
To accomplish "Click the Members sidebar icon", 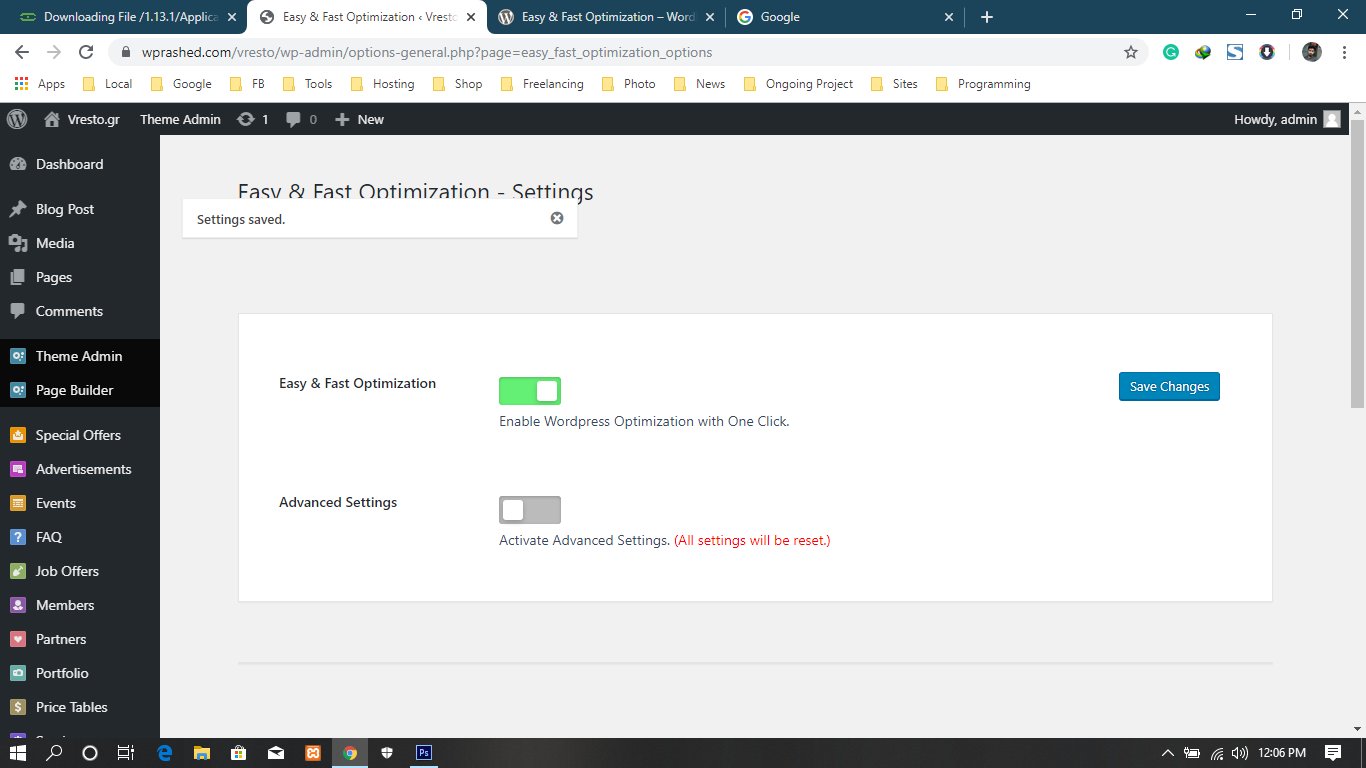I will (x=18, y=605).
